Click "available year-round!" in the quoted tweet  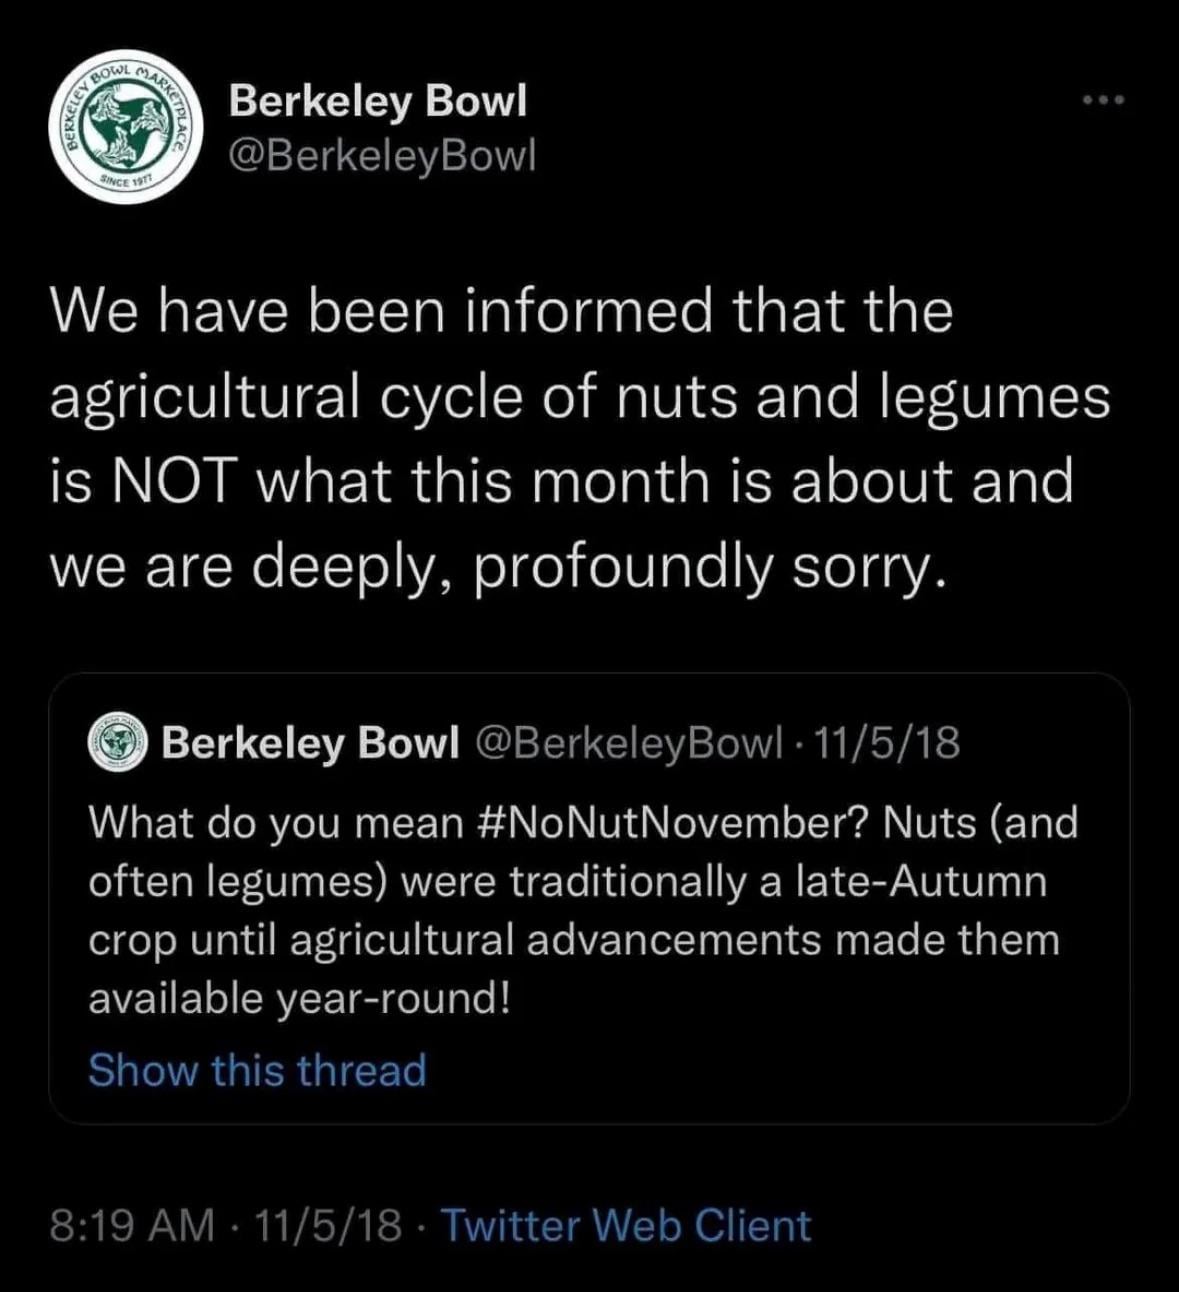click(x=300, y=998)
